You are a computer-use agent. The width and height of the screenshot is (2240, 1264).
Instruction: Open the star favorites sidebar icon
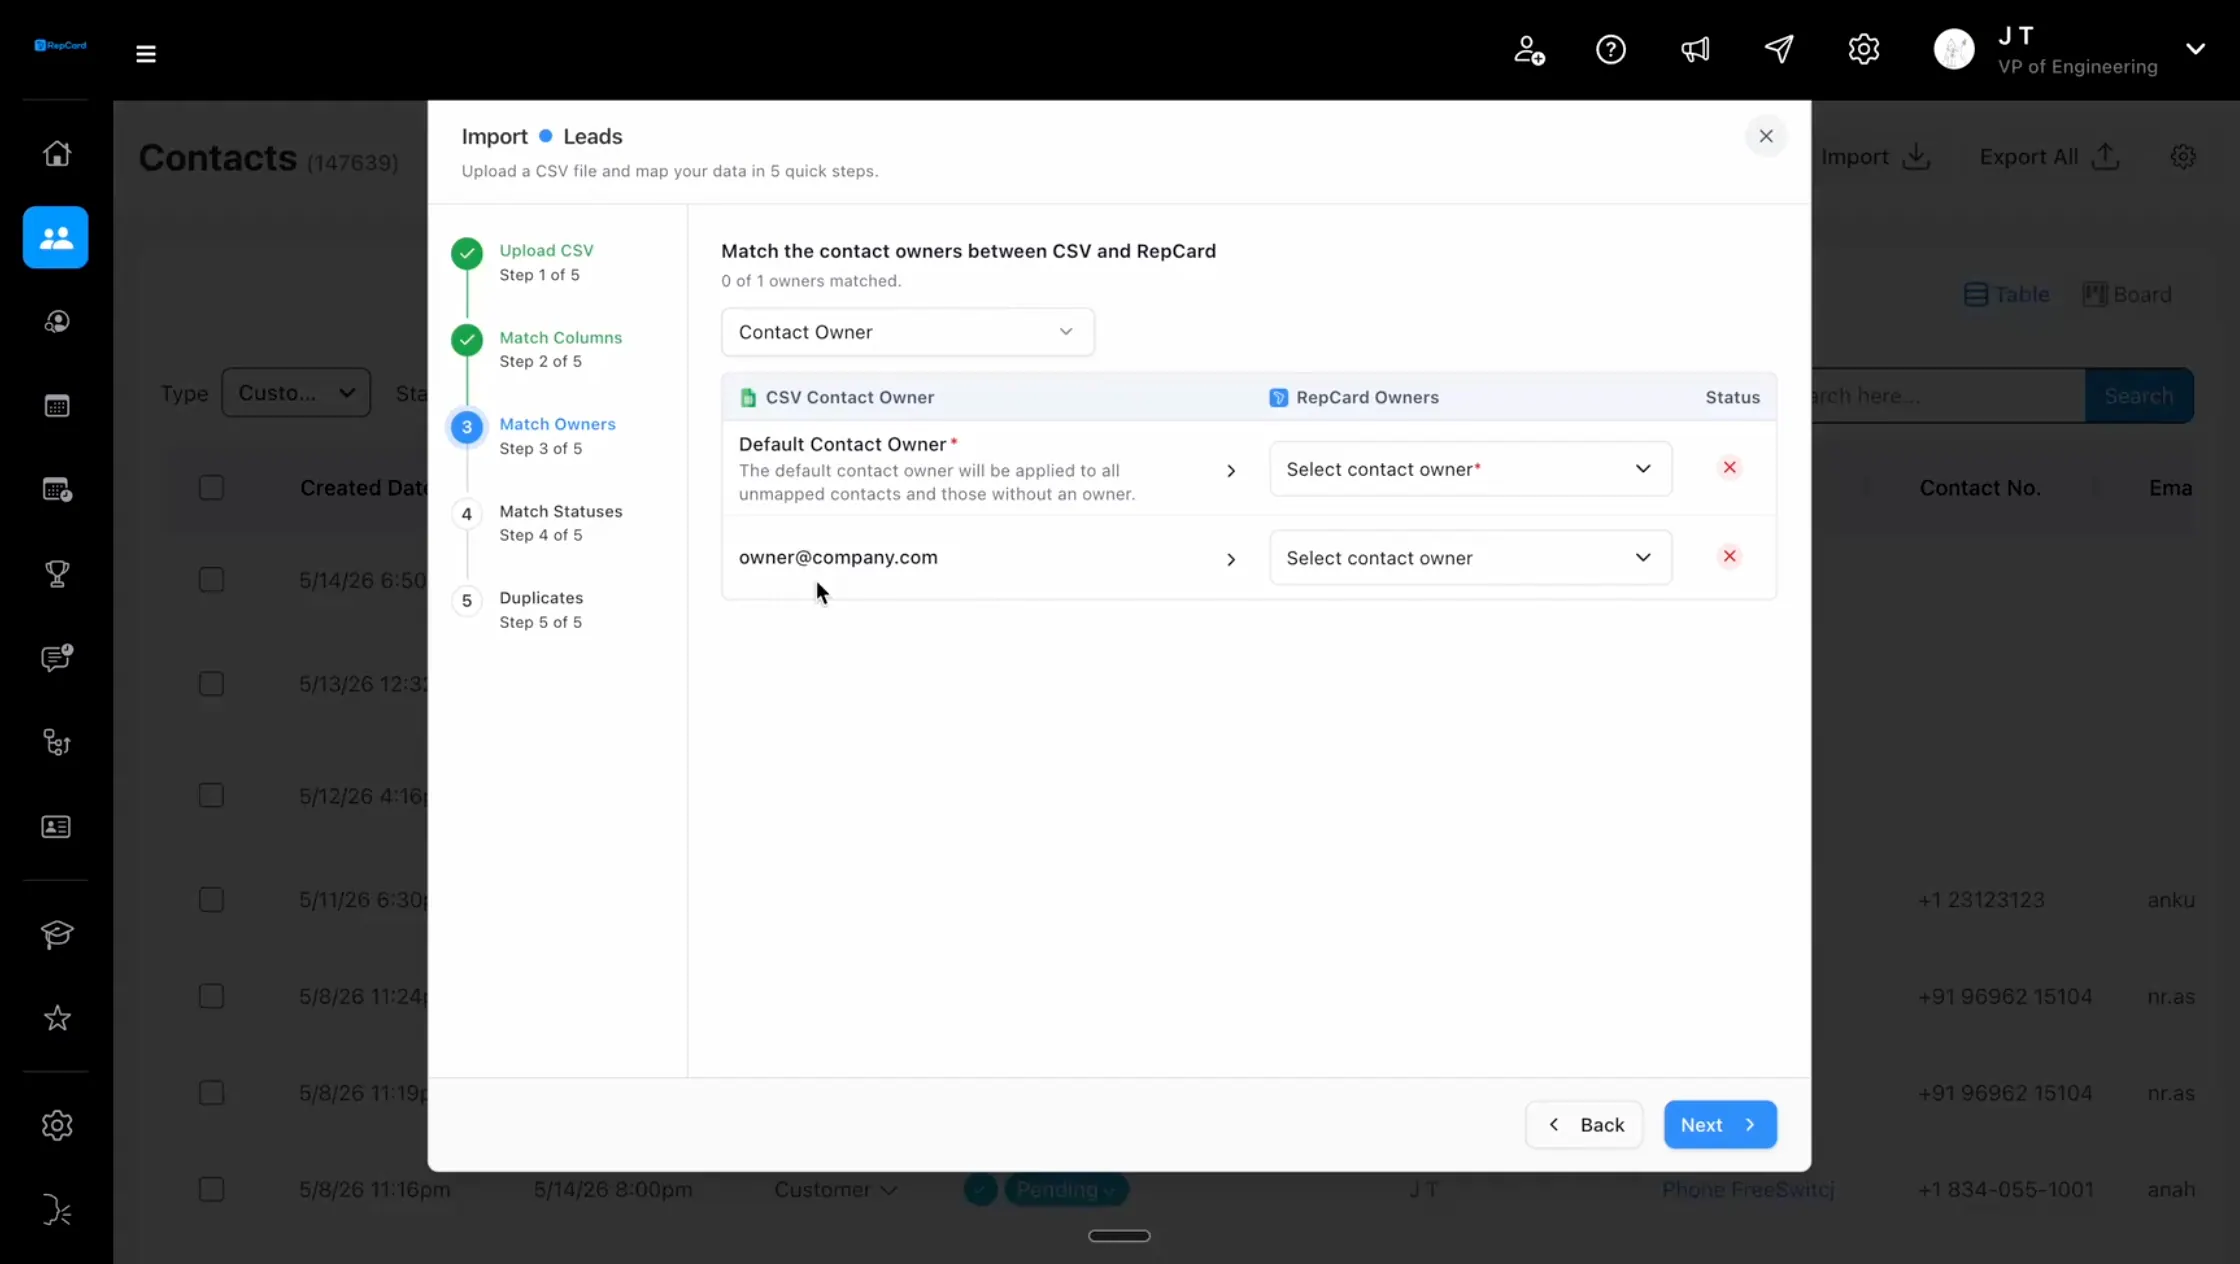pos(57,1018)
